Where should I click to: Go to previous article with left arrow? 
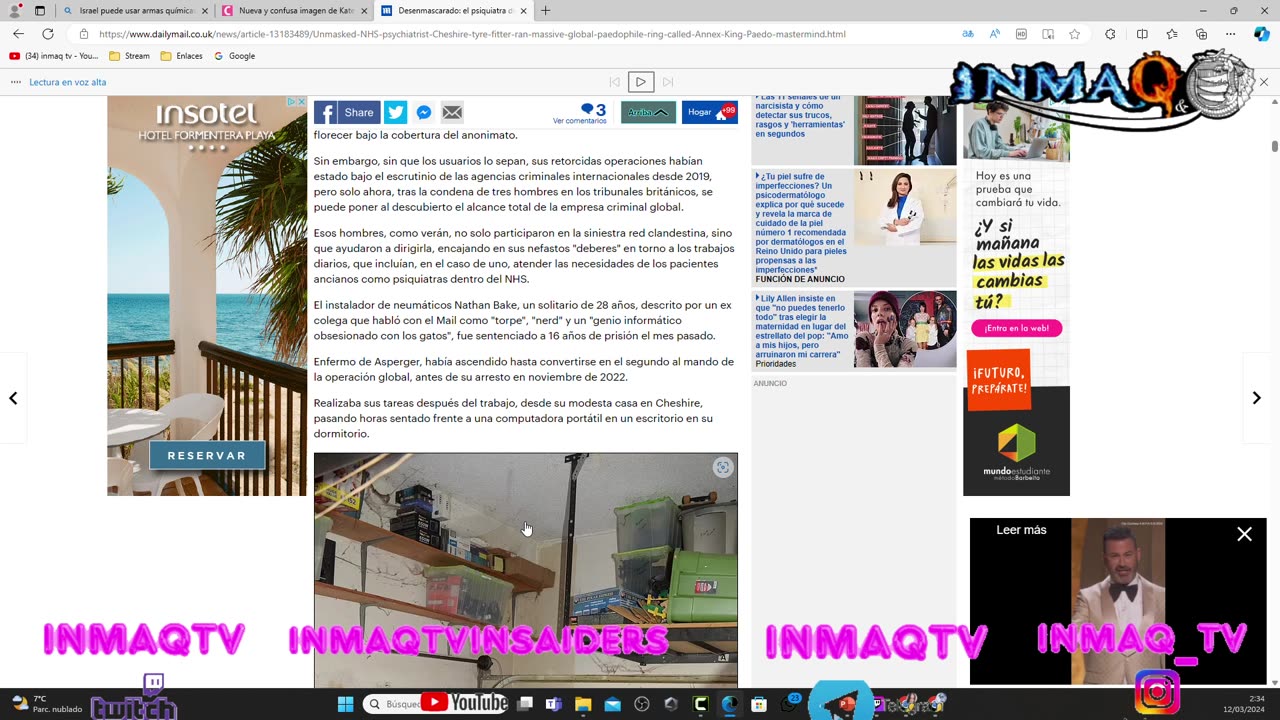pos(13,398)
